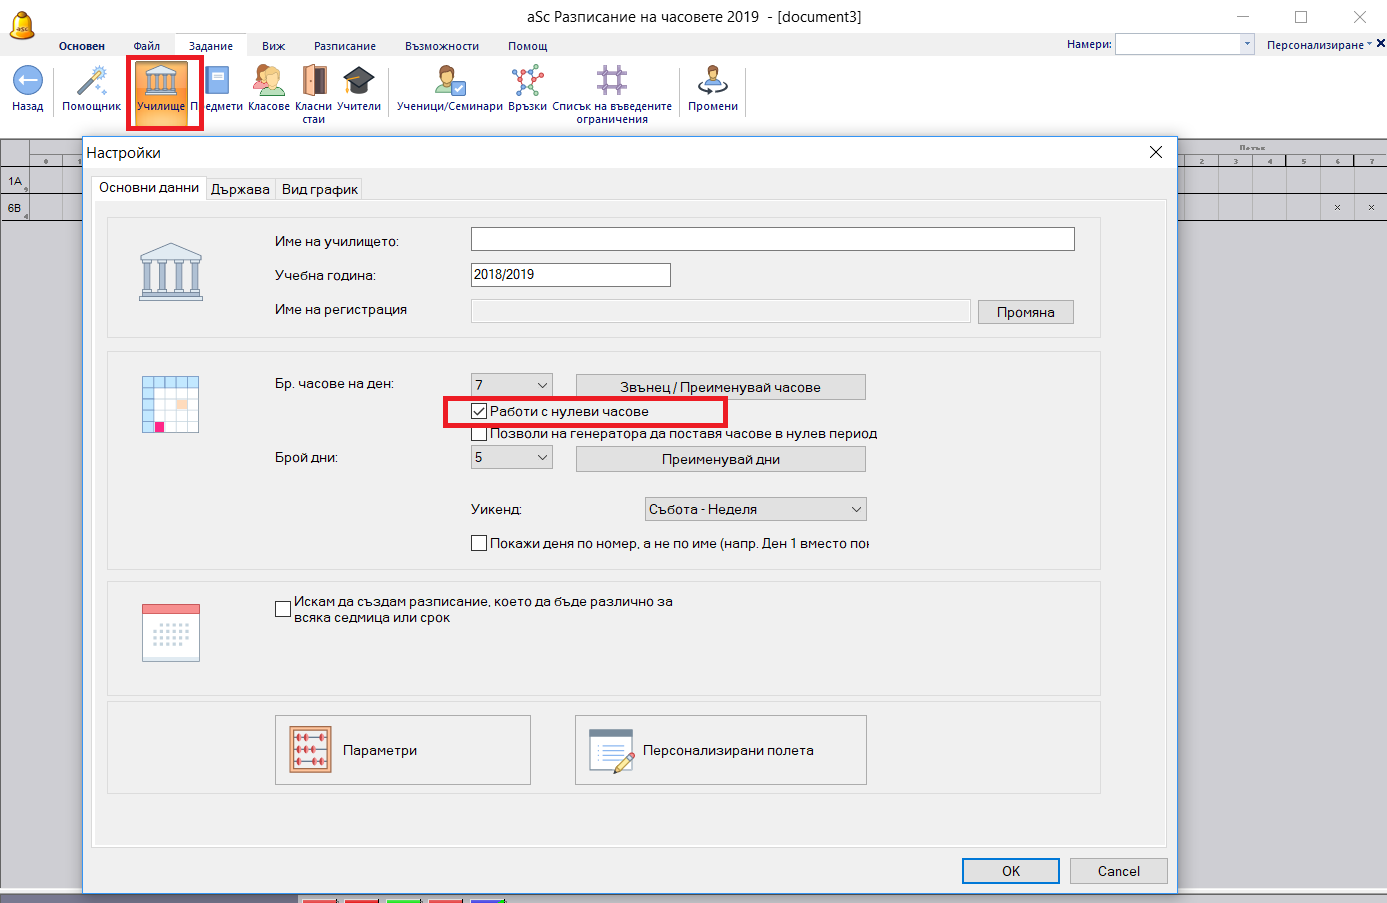Switch to the Вид график tab

pyautogui.click(x=319, y=189)
